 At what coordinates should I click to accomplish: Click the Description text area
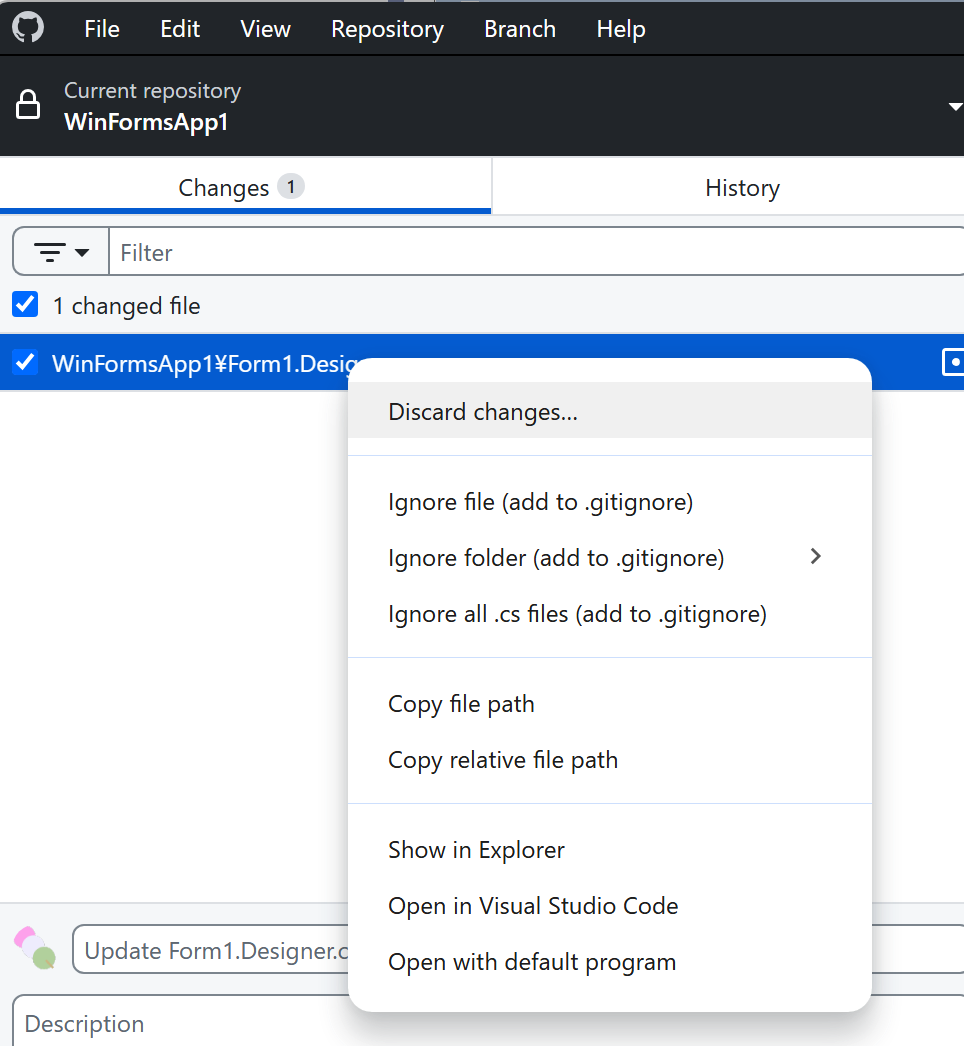[x=488, y=1023]
